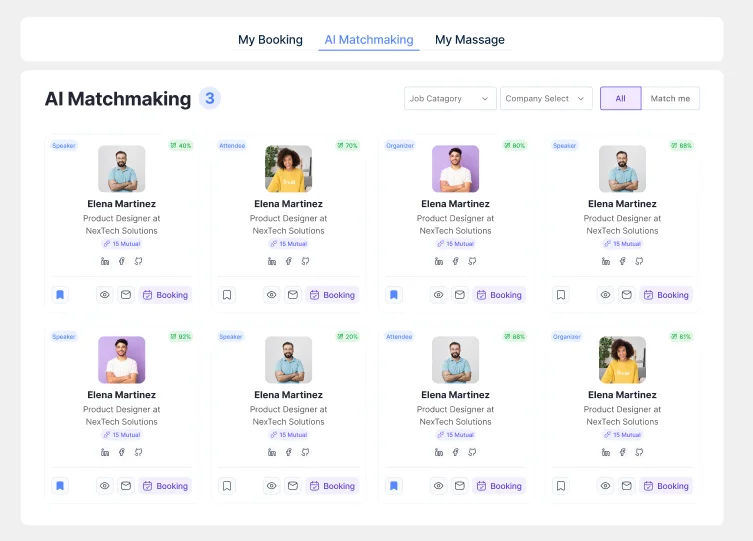Click the 15 Mutual tag on 20% card

pos(289,435)
